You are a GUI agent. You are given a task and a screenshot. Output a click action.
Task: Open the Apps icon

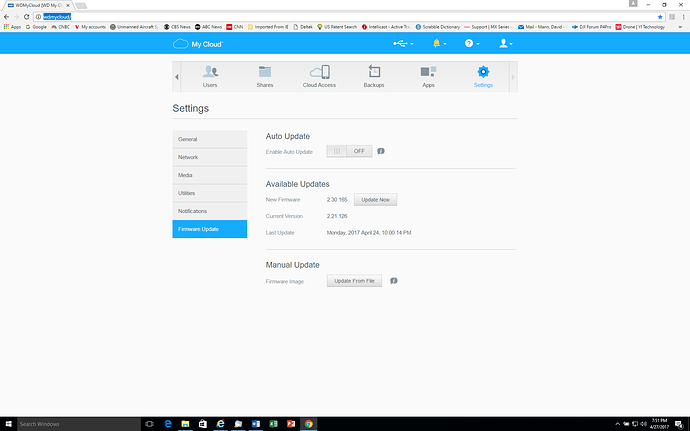[428, 71]
